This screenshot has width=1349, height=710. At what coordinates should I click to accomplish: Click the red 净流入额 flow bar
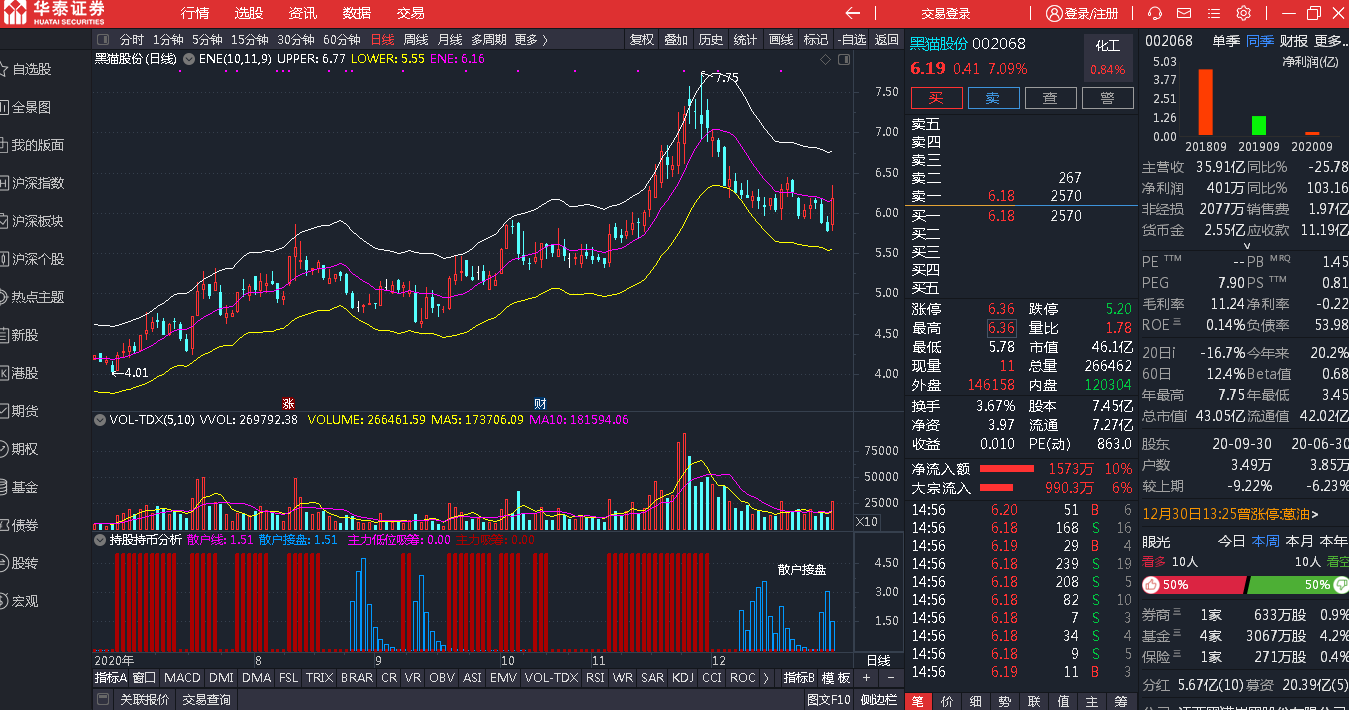(1006, 468)
